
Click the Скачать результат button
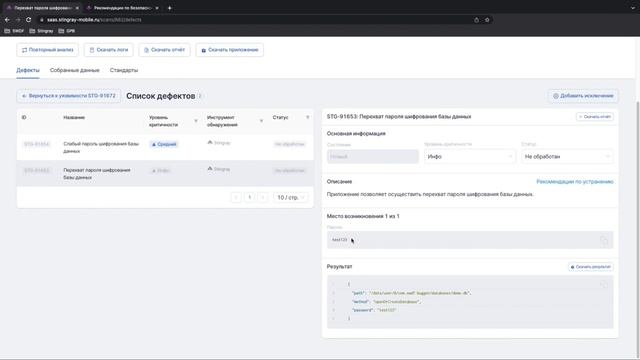pos(591,267)
